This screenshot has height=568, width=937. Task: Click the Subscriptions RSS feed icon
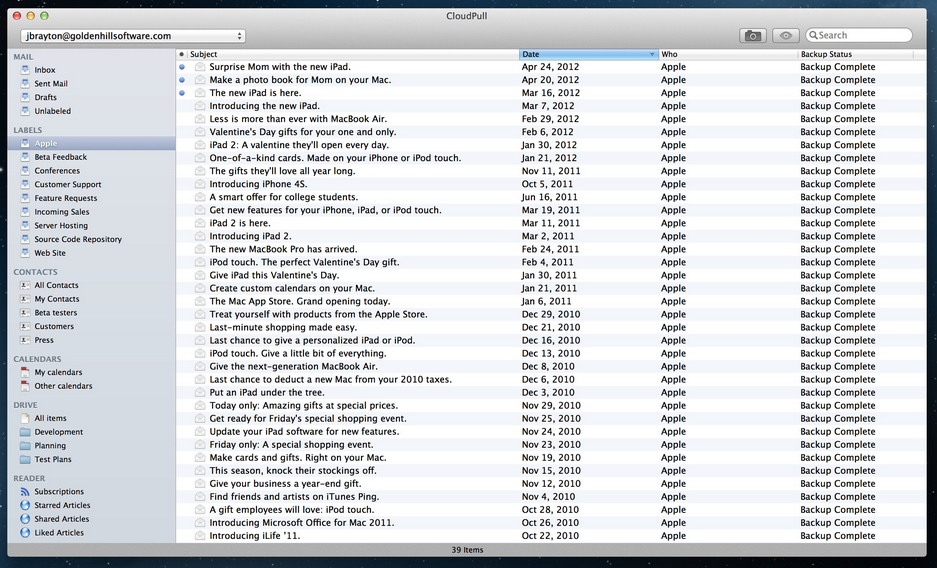[x=25, y=492]
